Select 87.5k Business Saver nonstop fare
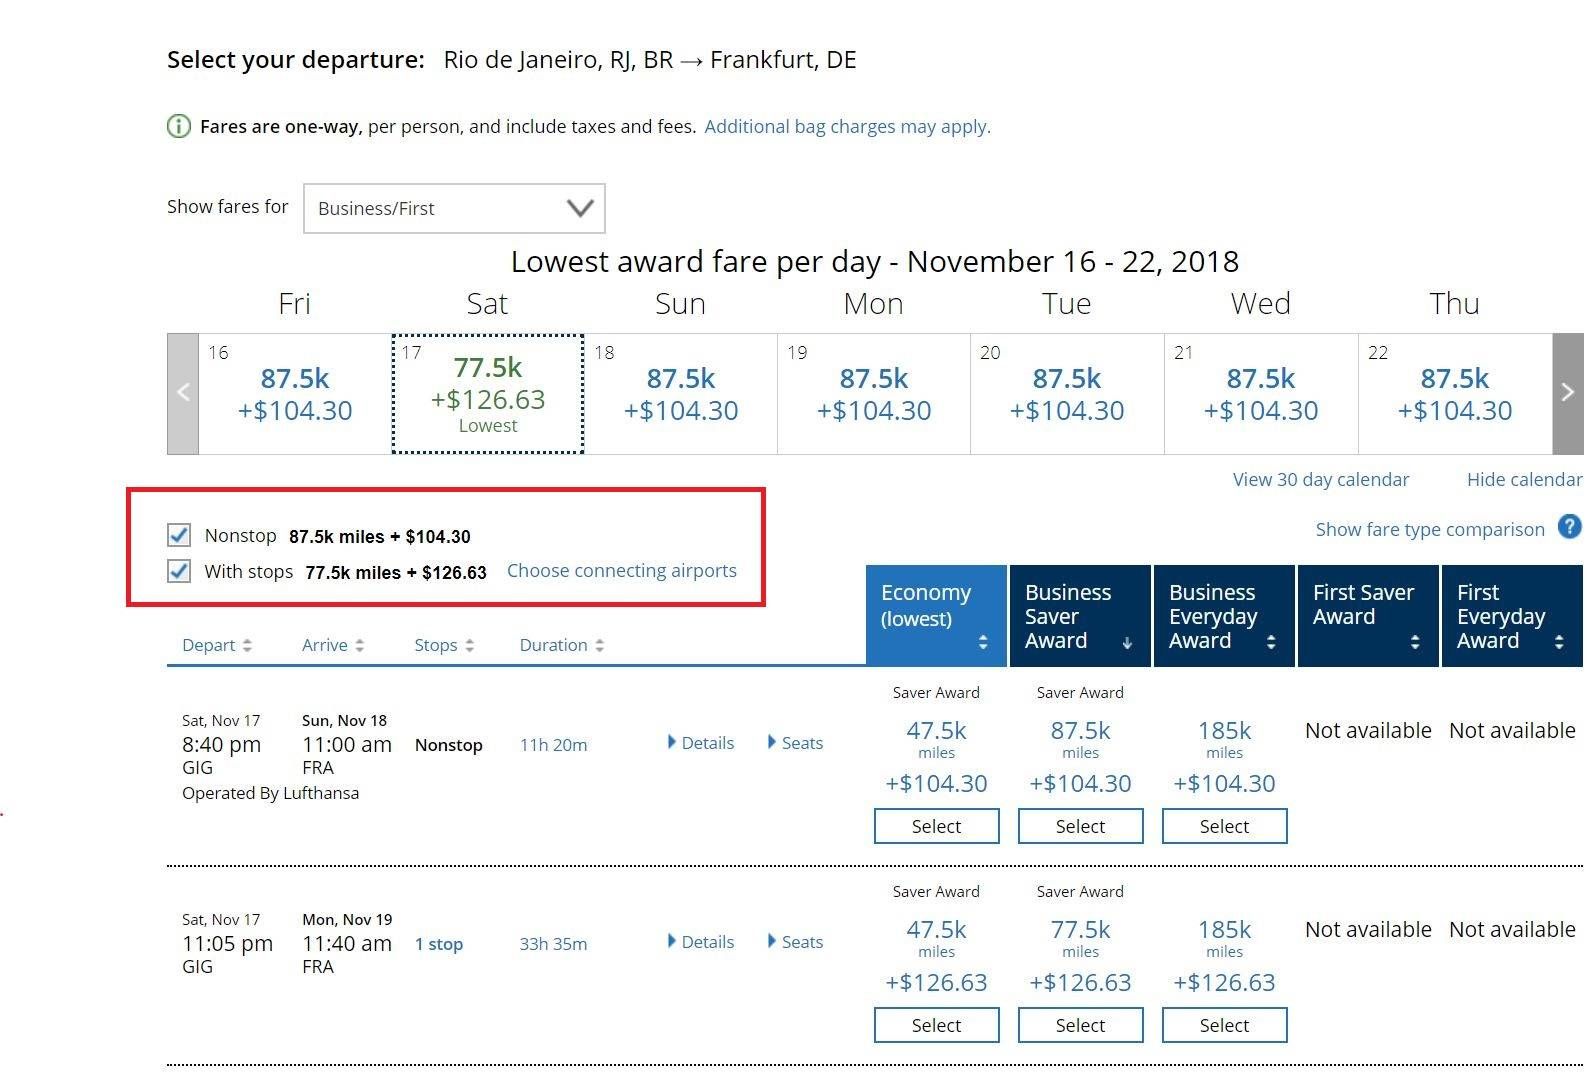1587x1077 pixels. pyautogui.click(x=1080, y=826)
